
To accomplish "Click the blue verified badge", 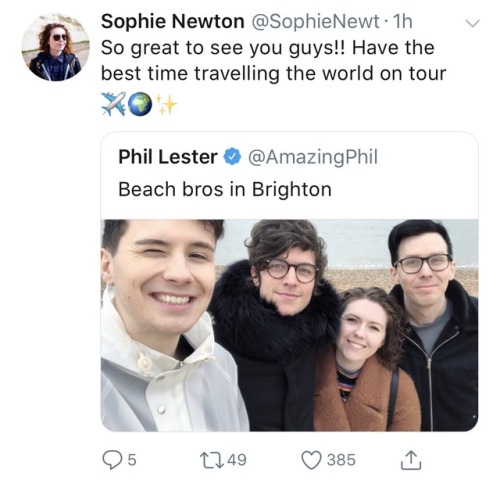I will (232, 157).
